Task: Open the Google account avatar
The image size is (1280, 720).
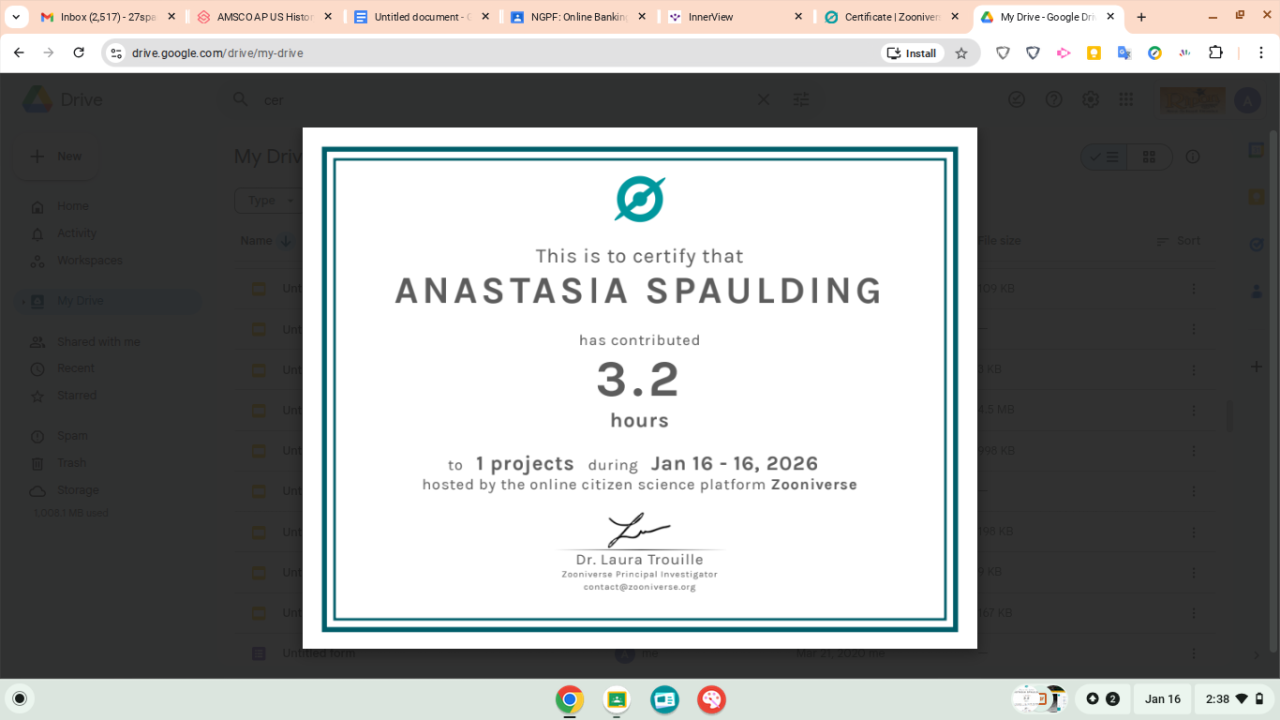Action: click(1247, 100)
